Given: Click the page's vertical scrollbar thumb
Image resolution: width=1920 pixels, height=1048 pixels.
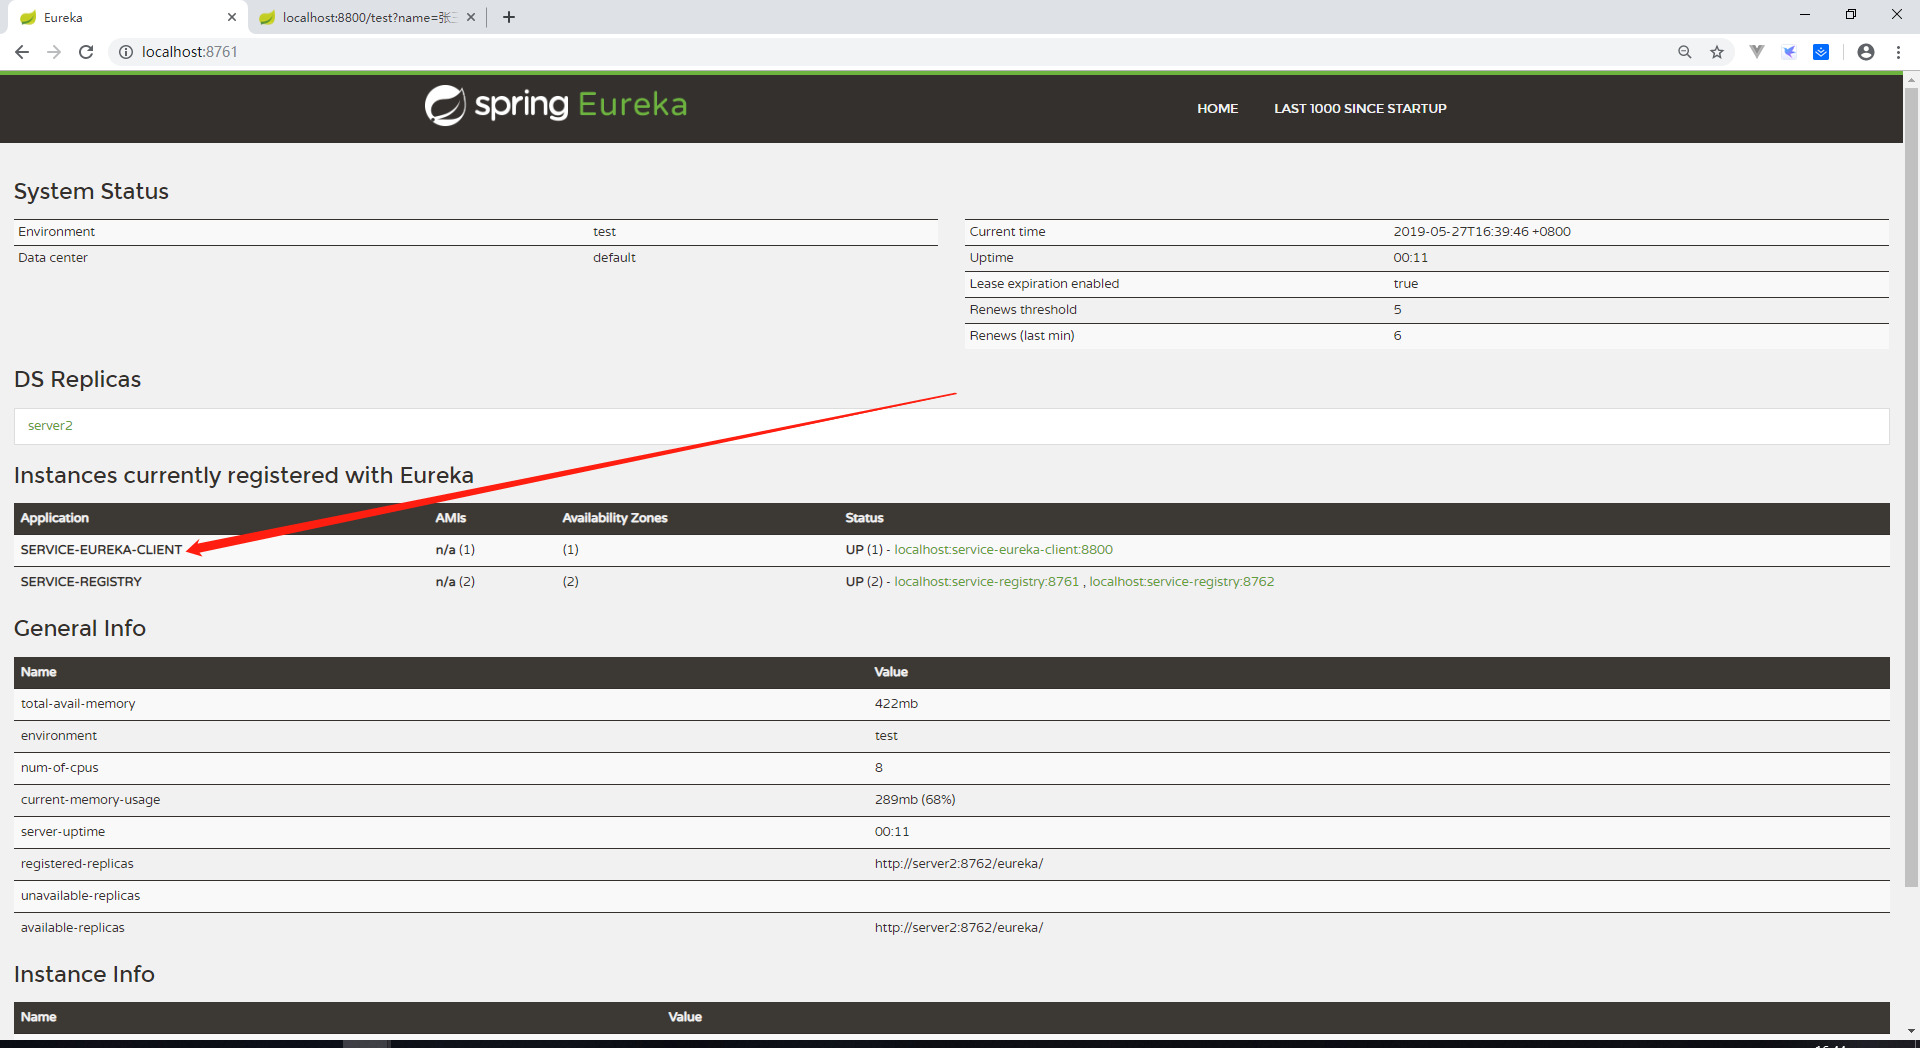Looking at the screenshot, I should (1911, 487).
